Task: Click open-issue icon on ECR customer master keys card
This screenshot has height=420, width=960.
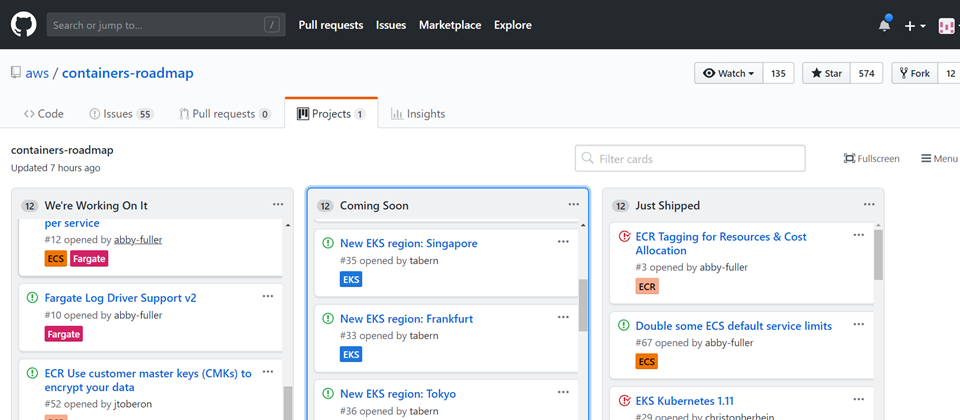Action: 32,373
